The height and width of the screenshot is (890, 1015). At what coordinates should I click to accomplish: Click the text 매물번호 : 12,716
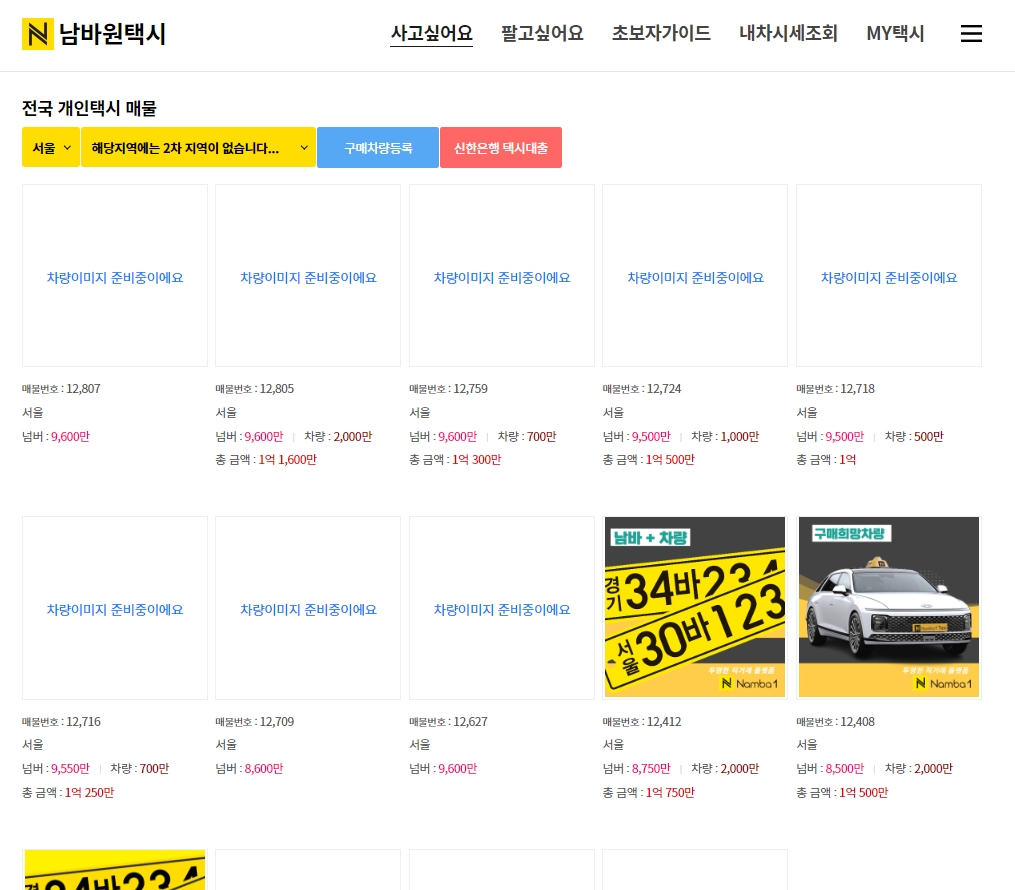click(x=61, y=722)
